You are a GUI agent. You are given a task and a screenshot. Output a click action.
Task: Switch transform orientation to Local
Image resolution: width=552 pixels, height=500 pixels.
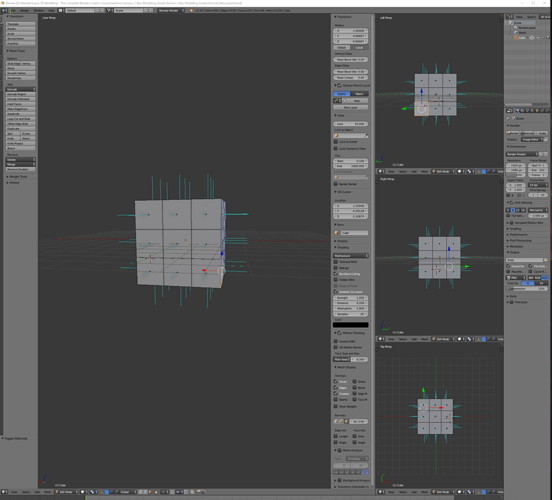359,47
